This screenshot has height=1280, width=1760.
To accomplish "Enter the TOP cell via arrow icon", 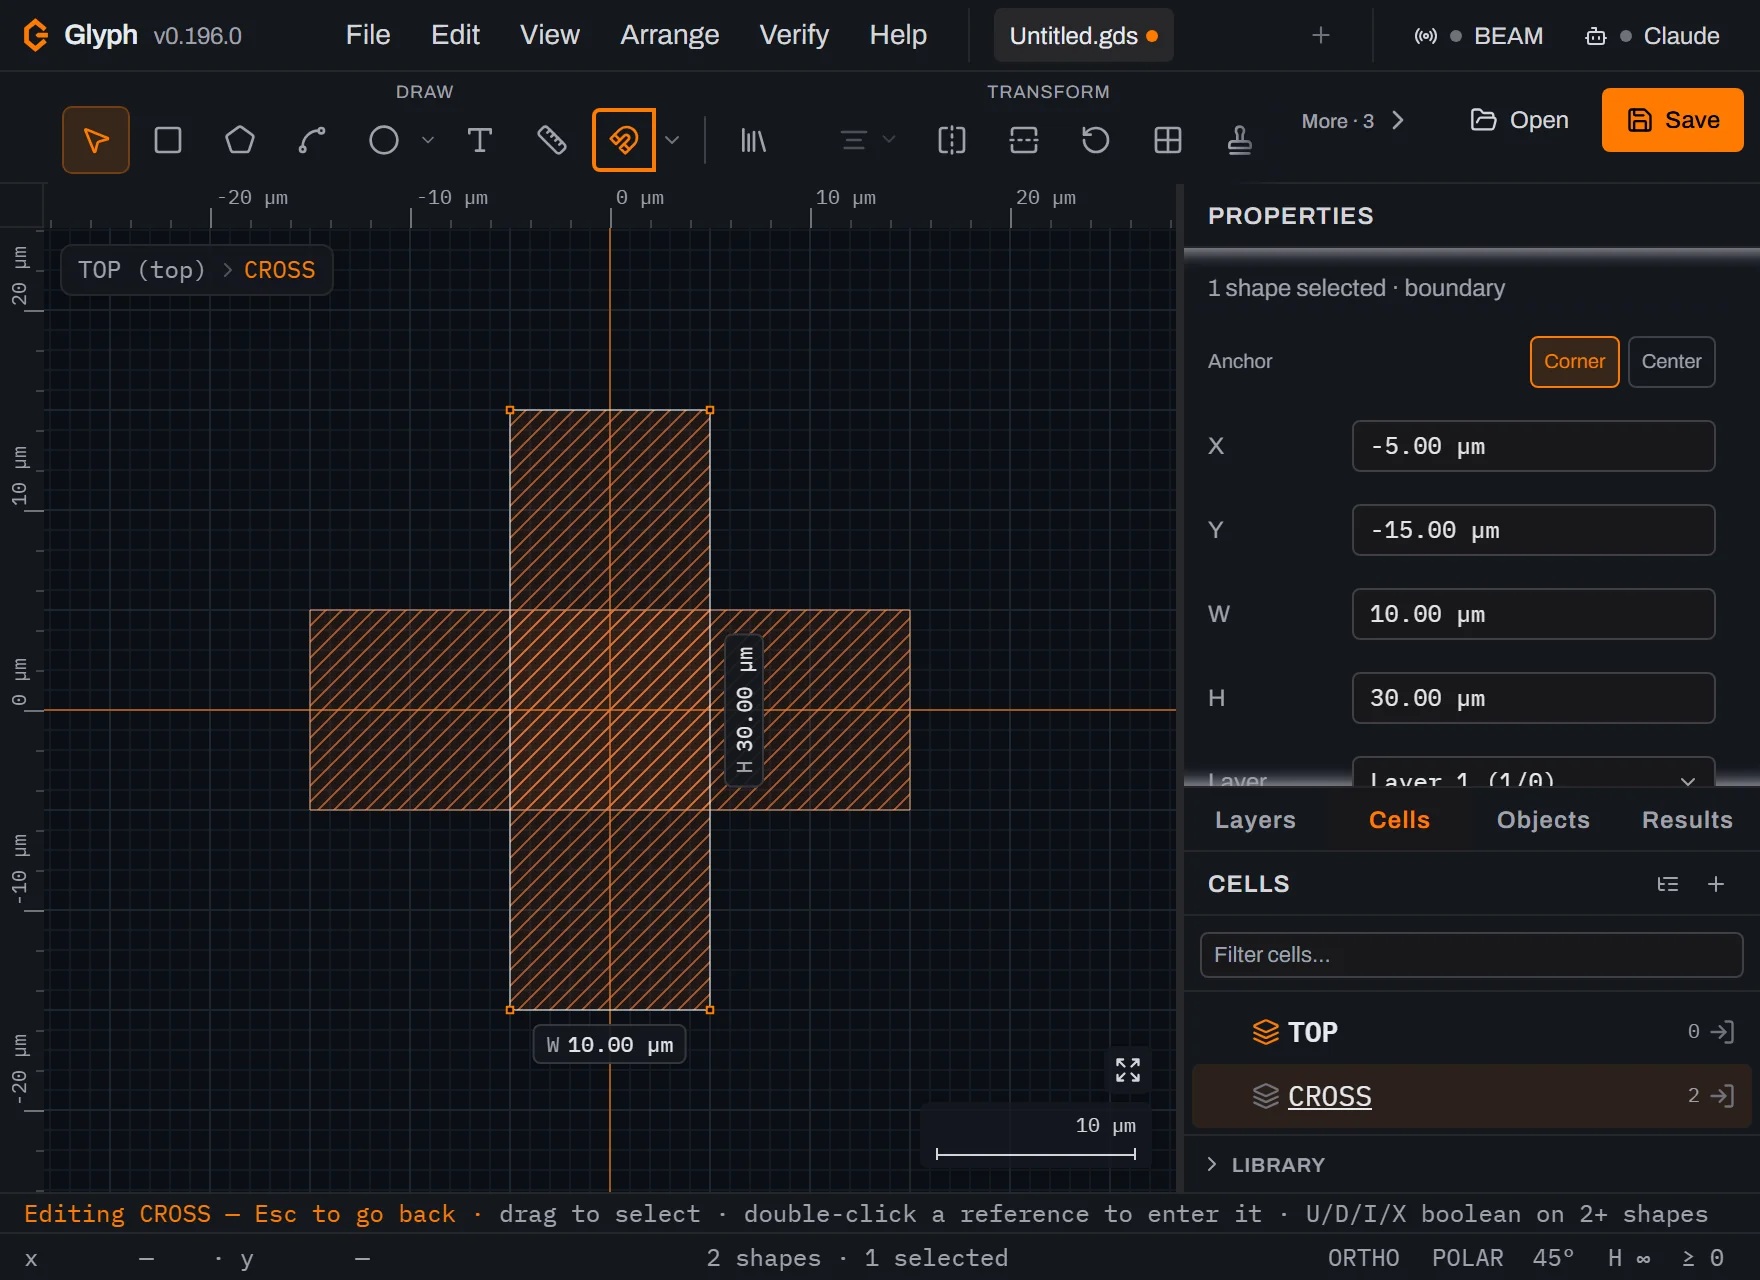I will pos(1722,1032).
